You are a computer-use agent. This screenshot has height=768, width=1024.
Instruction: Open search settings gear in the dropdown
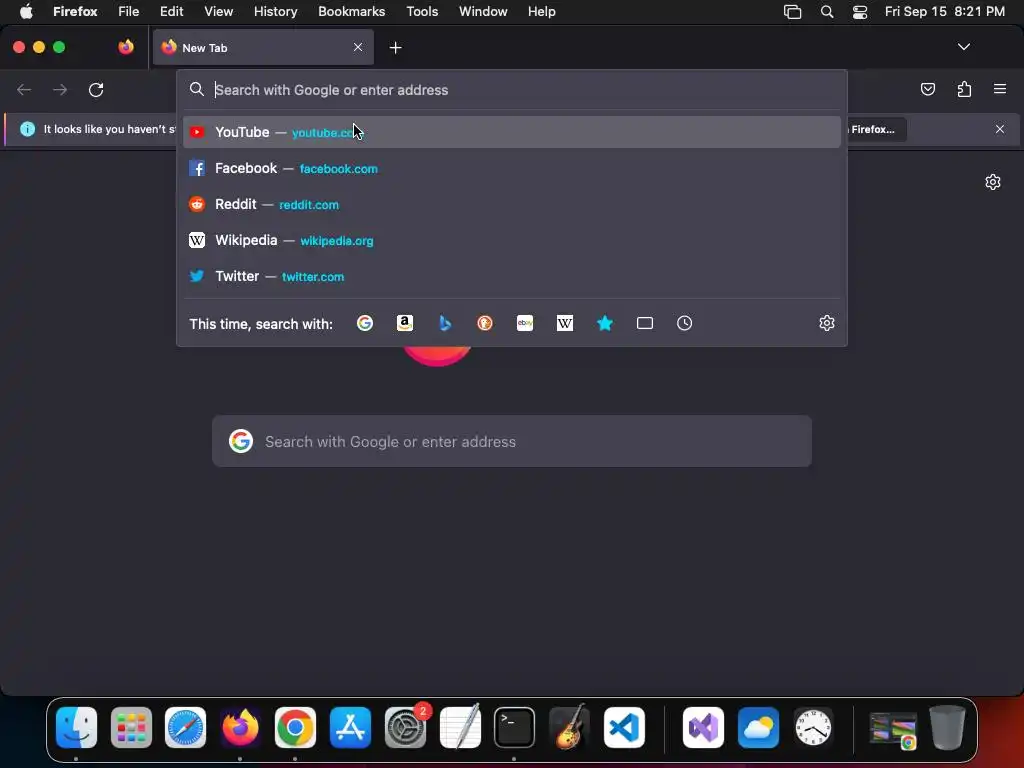coord(827,323)
